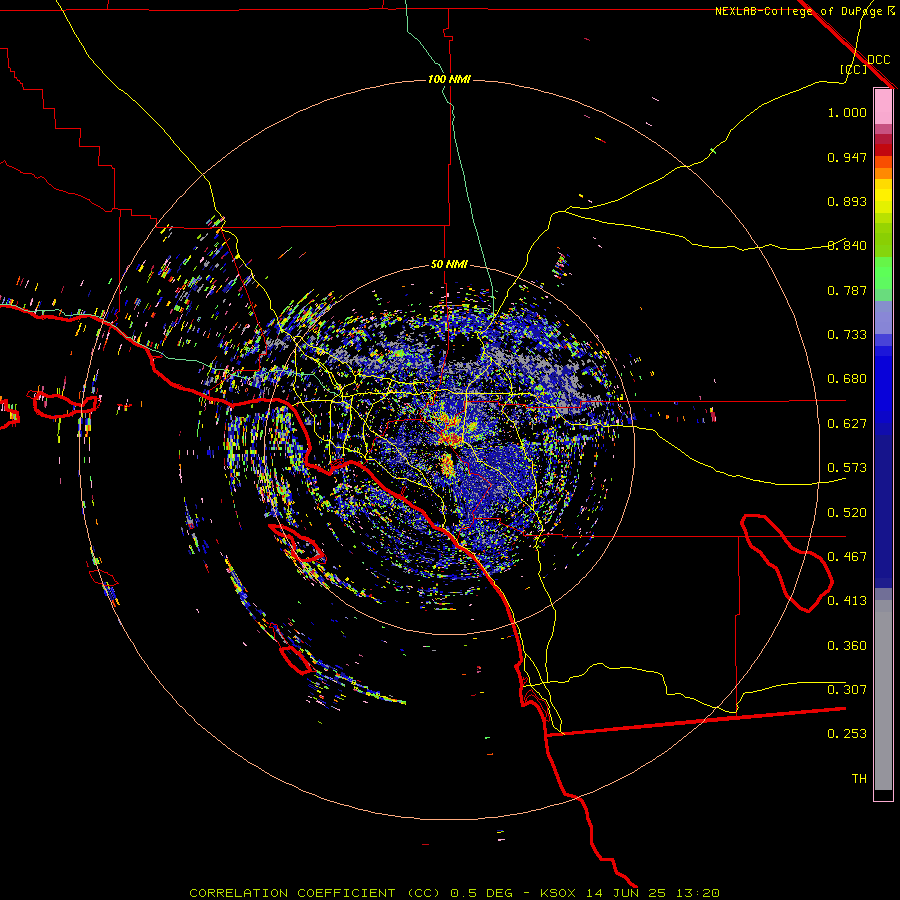Click the 0.947 scale value
The height and width of the screenshot is (900, 900).
click(x=847, y=157)
